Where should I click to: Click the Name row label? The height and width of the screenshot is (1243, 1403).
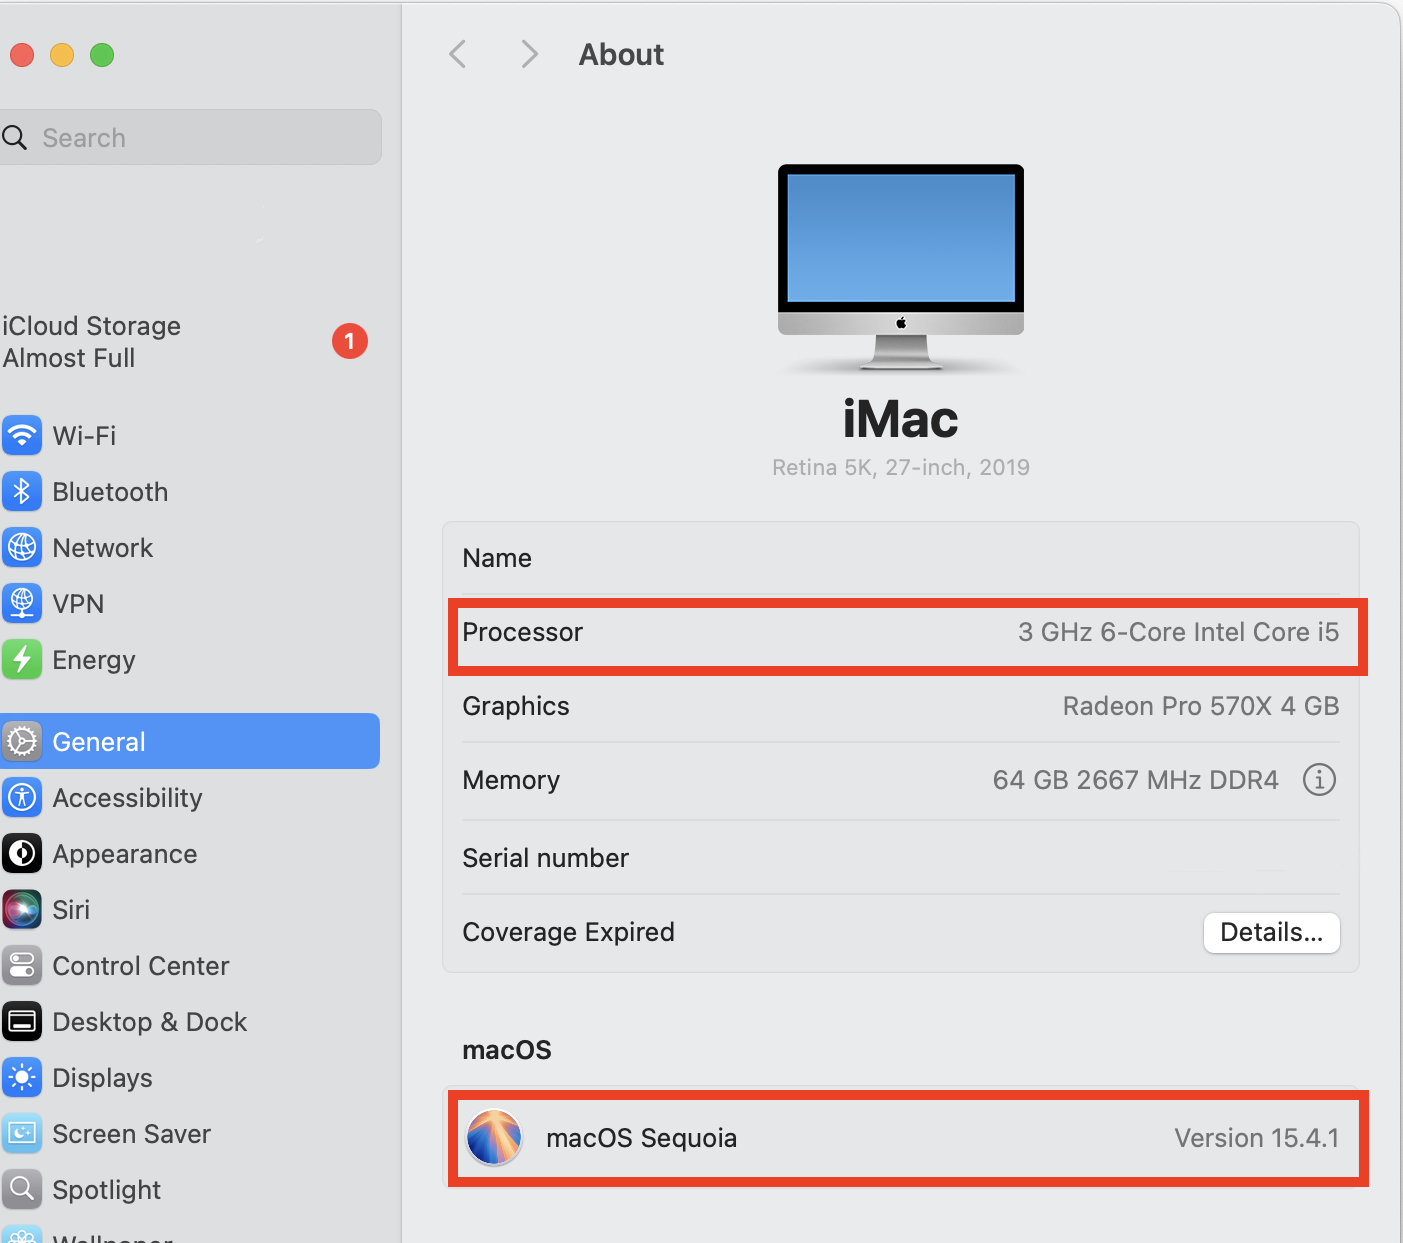[x=497, y=558]
